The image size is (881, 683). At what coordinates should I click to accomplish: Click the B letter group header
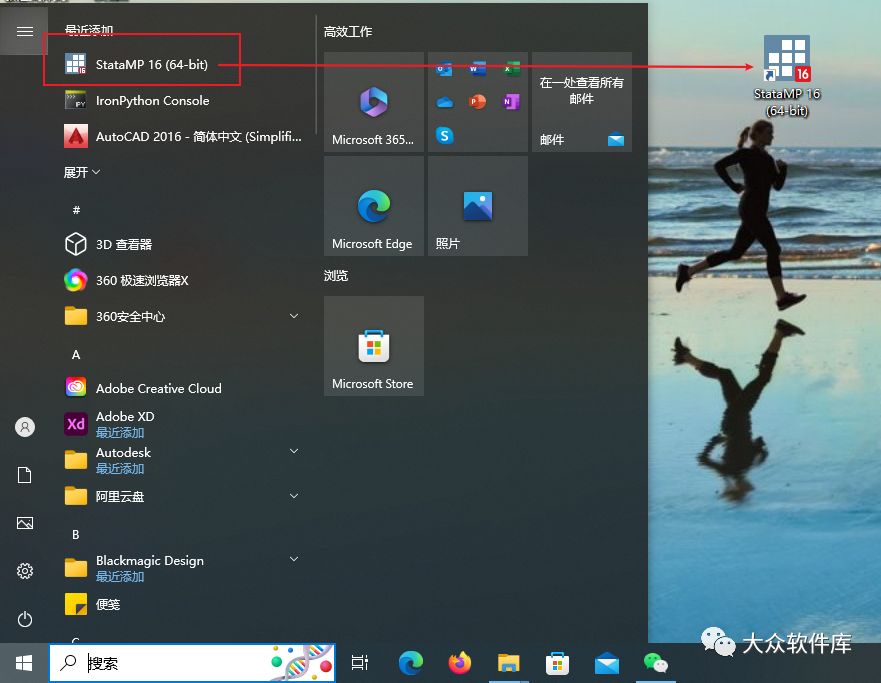pos(76,535)
